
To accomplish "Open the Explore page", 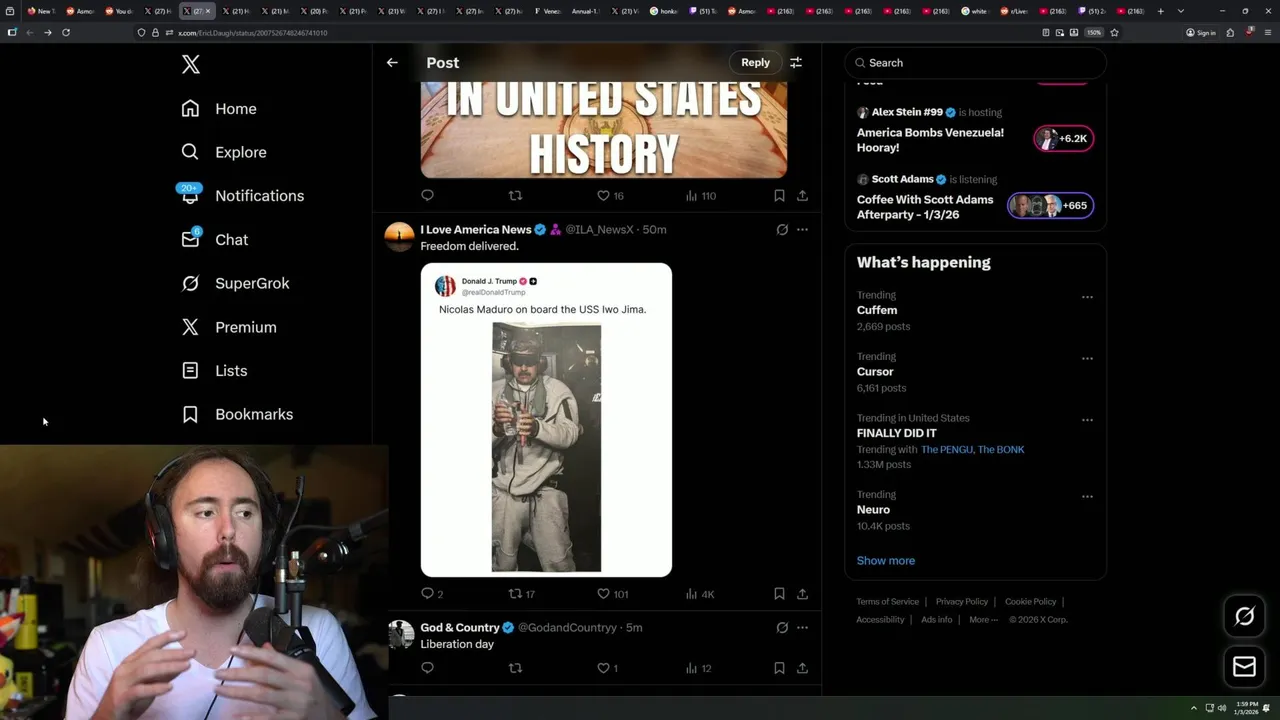I will (224, 152).
